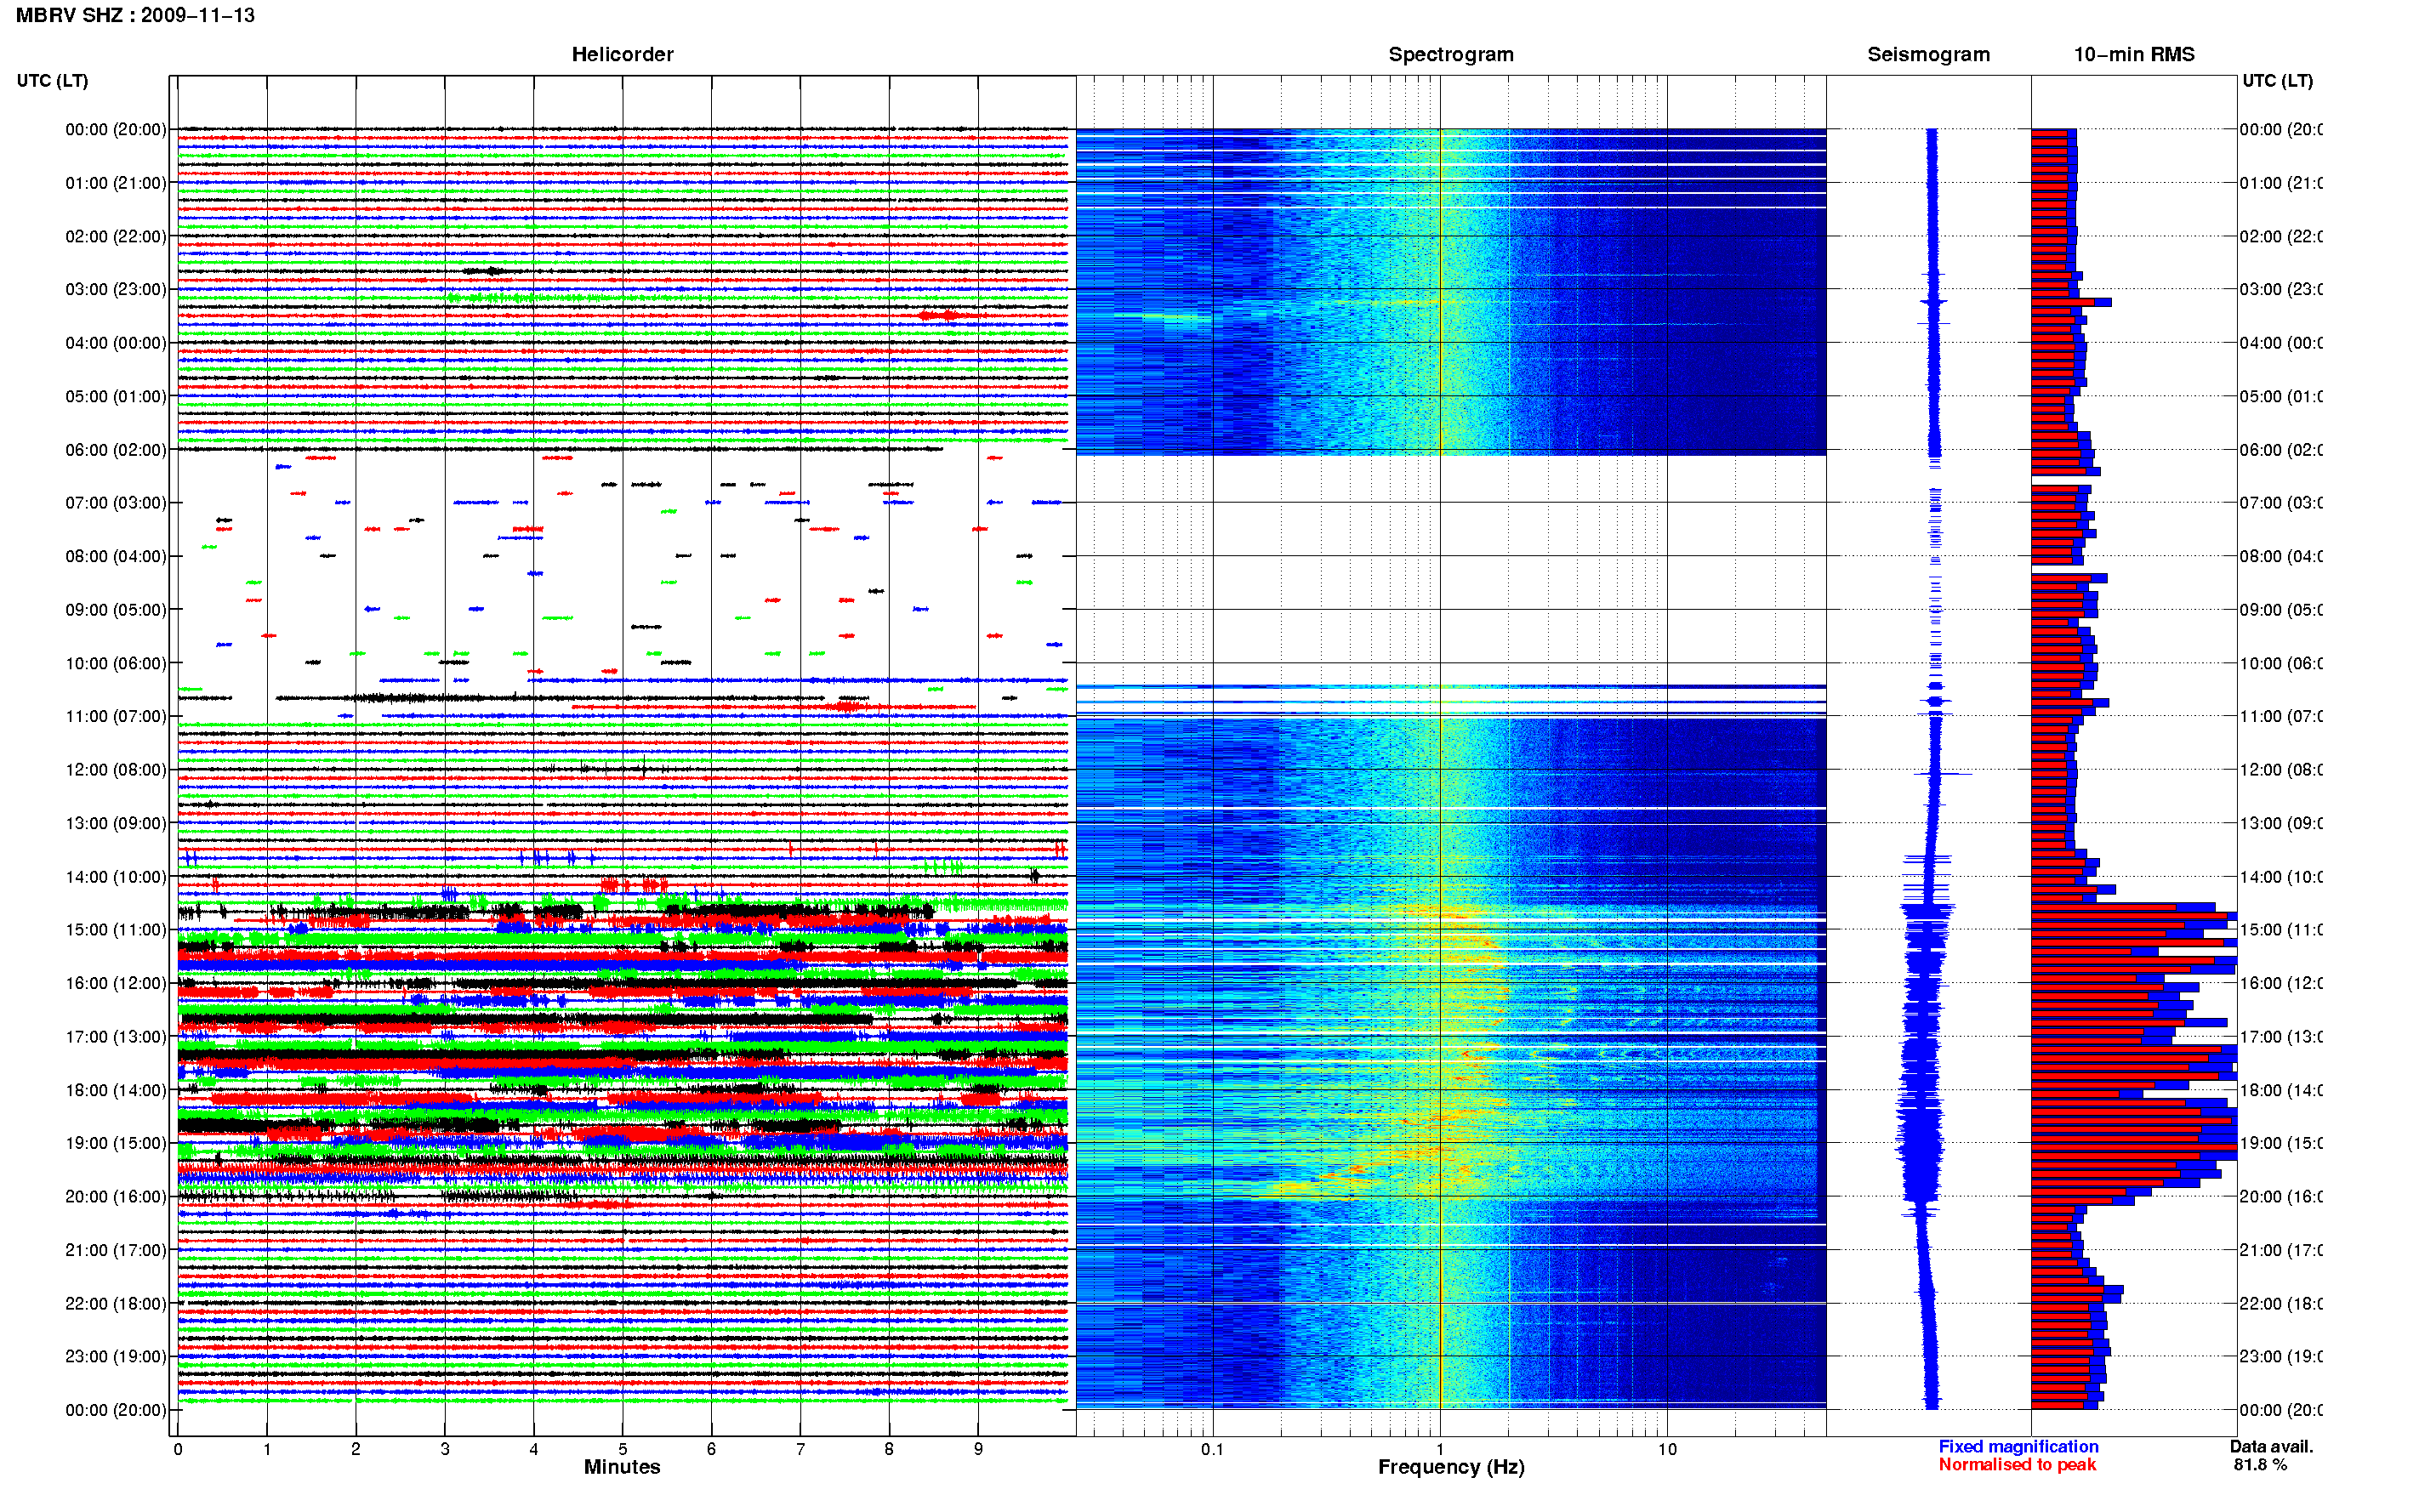The image size is (2419, 1512).
Task: Click the '20:00 (16:00)' helicorder time label
Action: pos(116,1196)
